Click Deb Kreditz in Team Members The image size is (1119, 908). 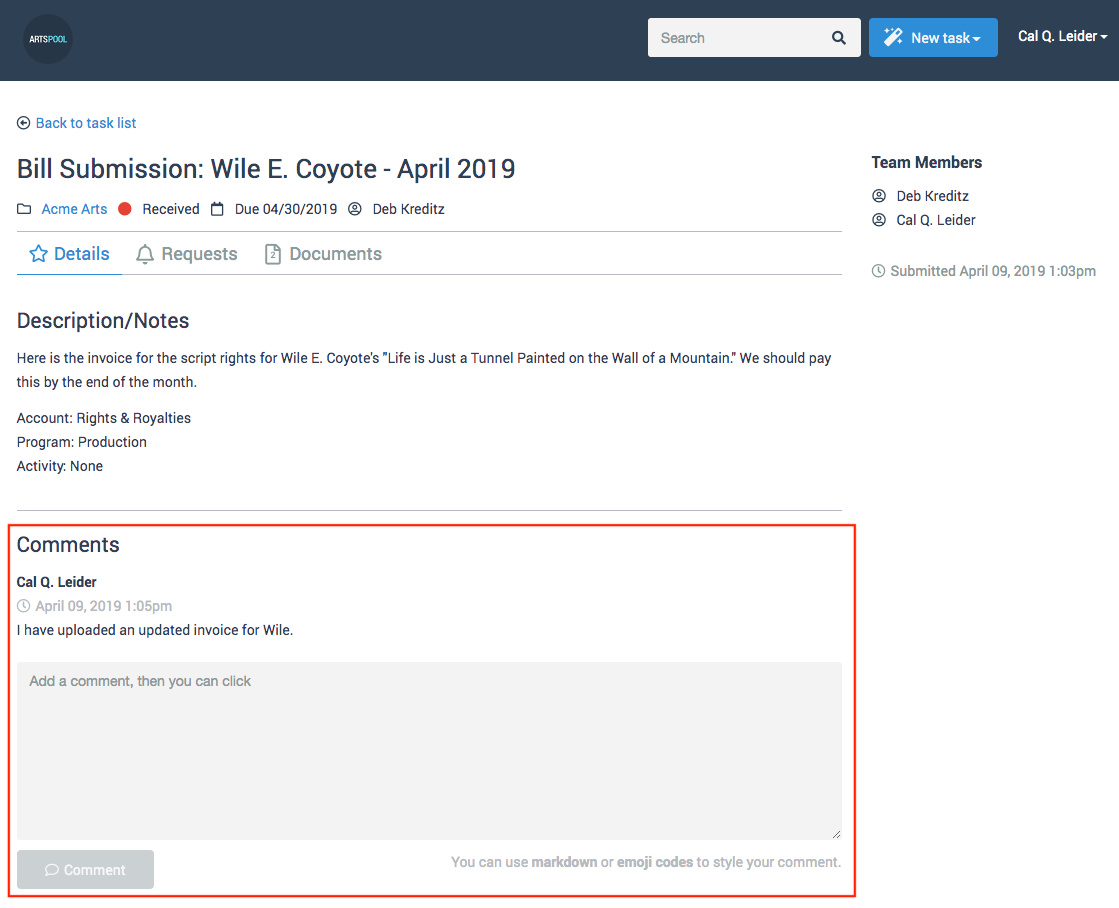click(x=932, y=196)
